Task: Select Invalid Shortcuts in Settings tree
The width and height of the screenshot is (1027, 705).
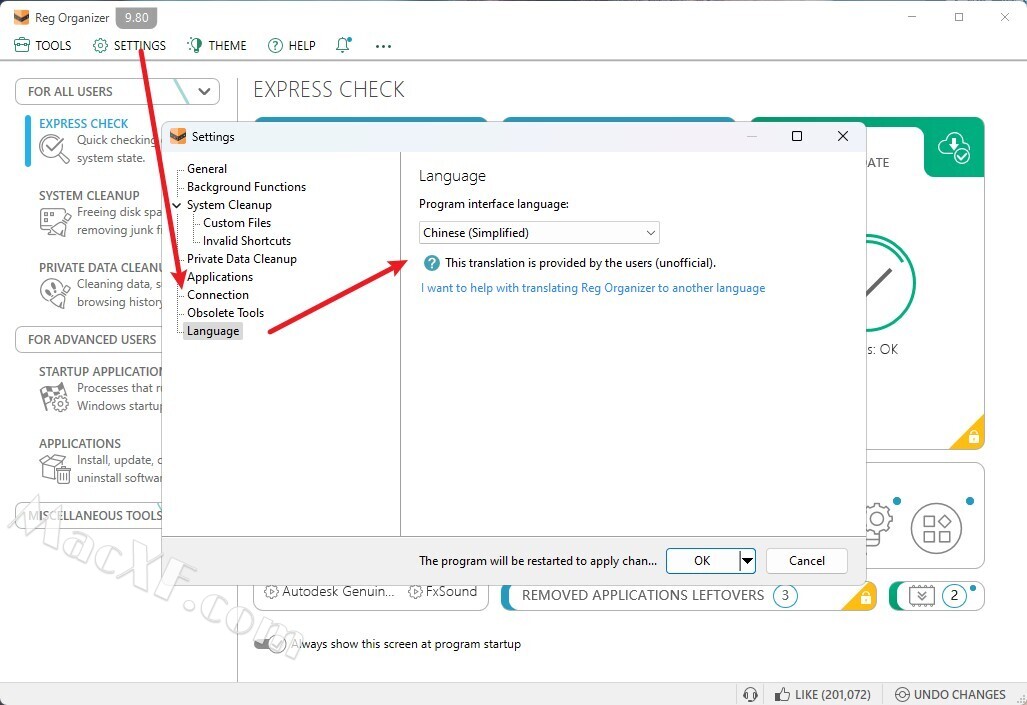Action: tap(247, 241)
